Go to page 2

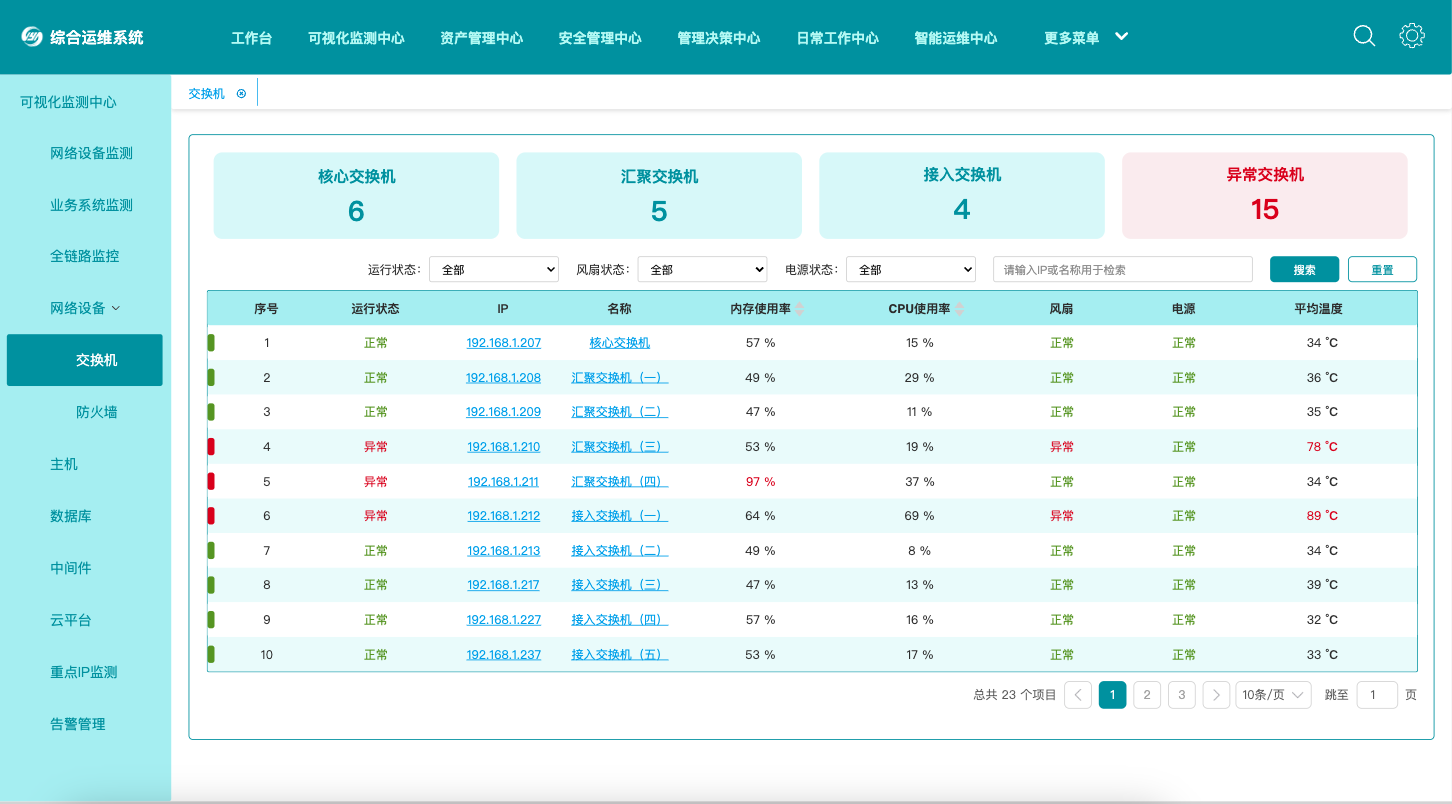[1147, 695]
